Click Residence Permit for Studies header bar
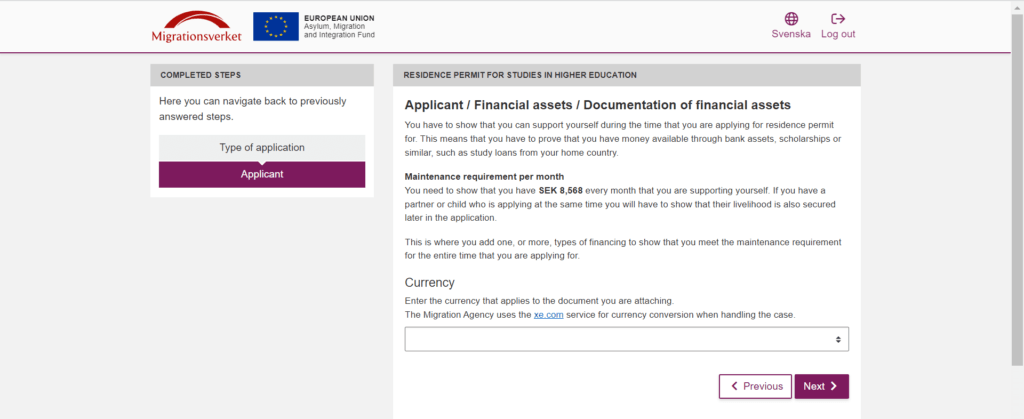Image resolution: width=1024 pixels, height=419 pixels. 627,75
